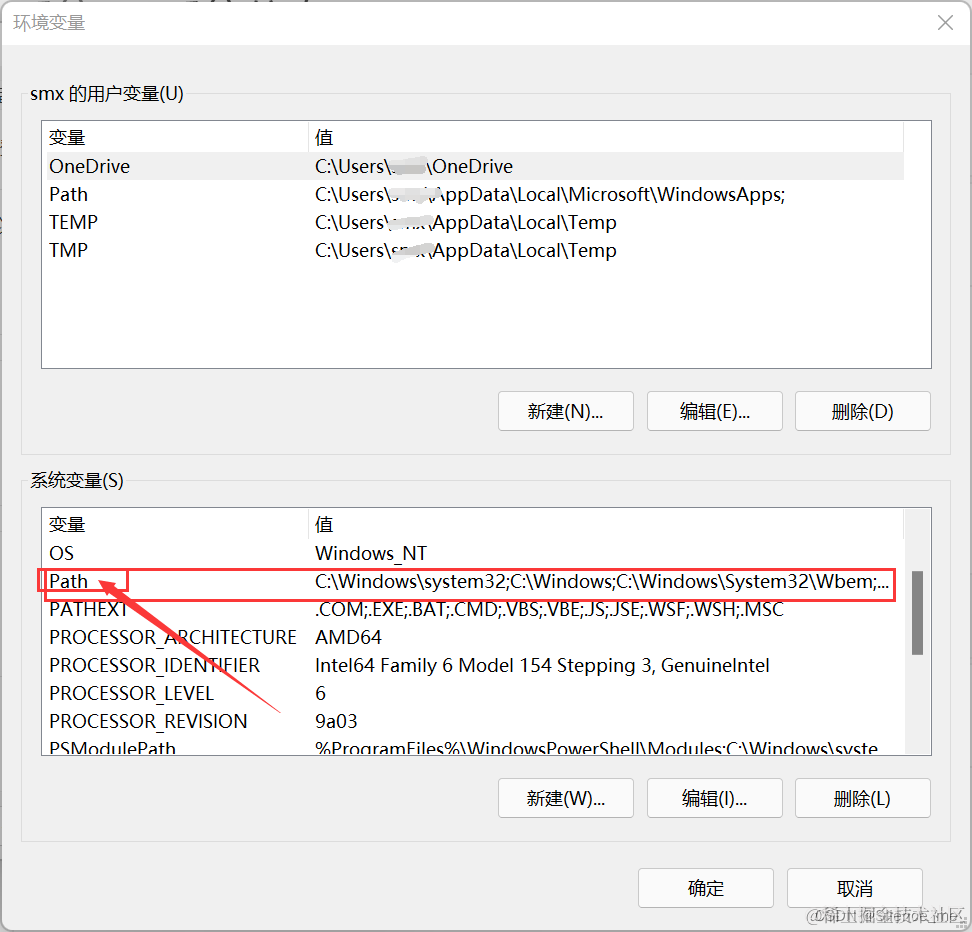Click the Windows_NT value cell
Image resolution: width=972 pixels, height=932 pixels.
371,553
